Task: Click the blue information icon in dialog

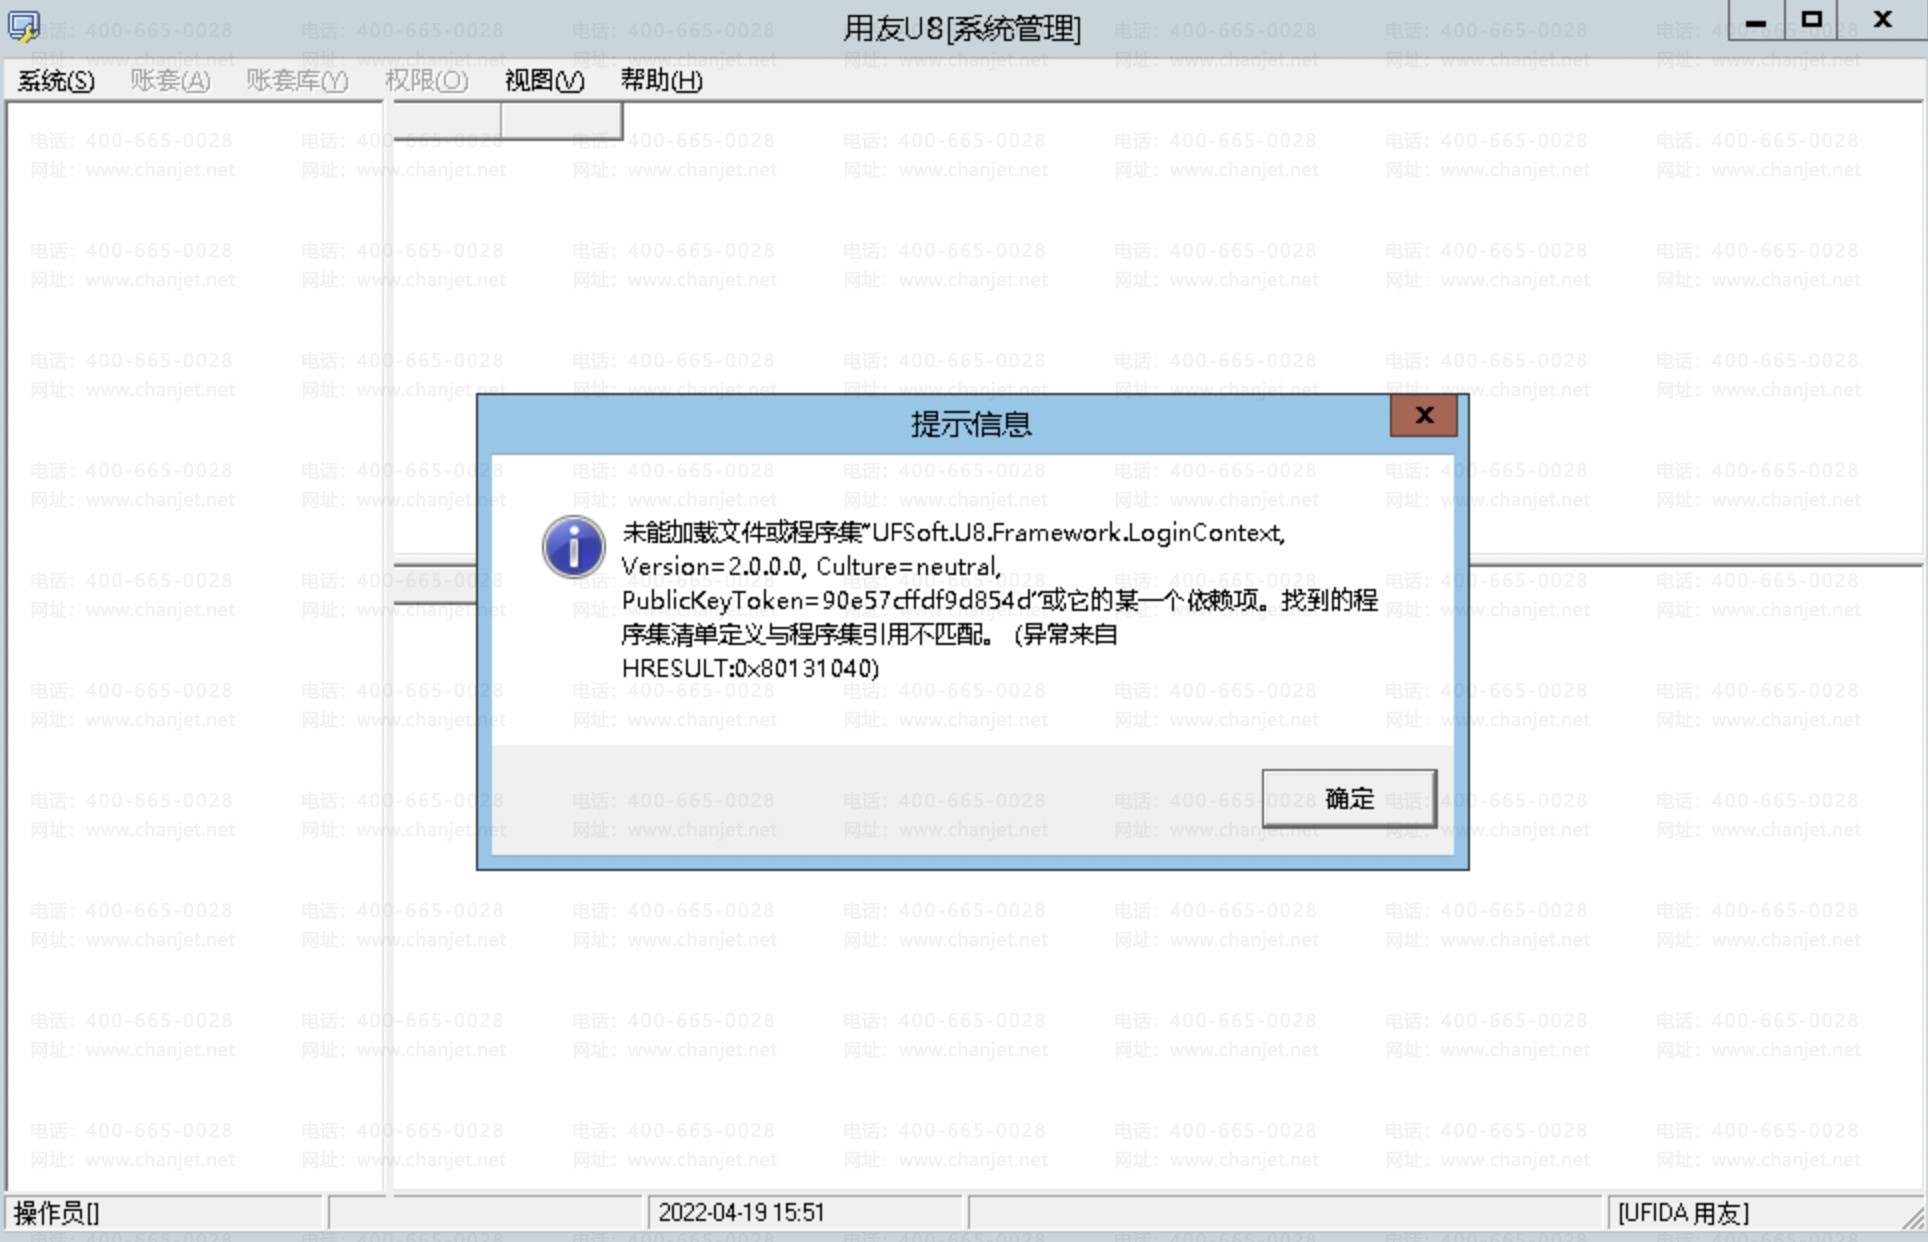Action: point(573,547)
